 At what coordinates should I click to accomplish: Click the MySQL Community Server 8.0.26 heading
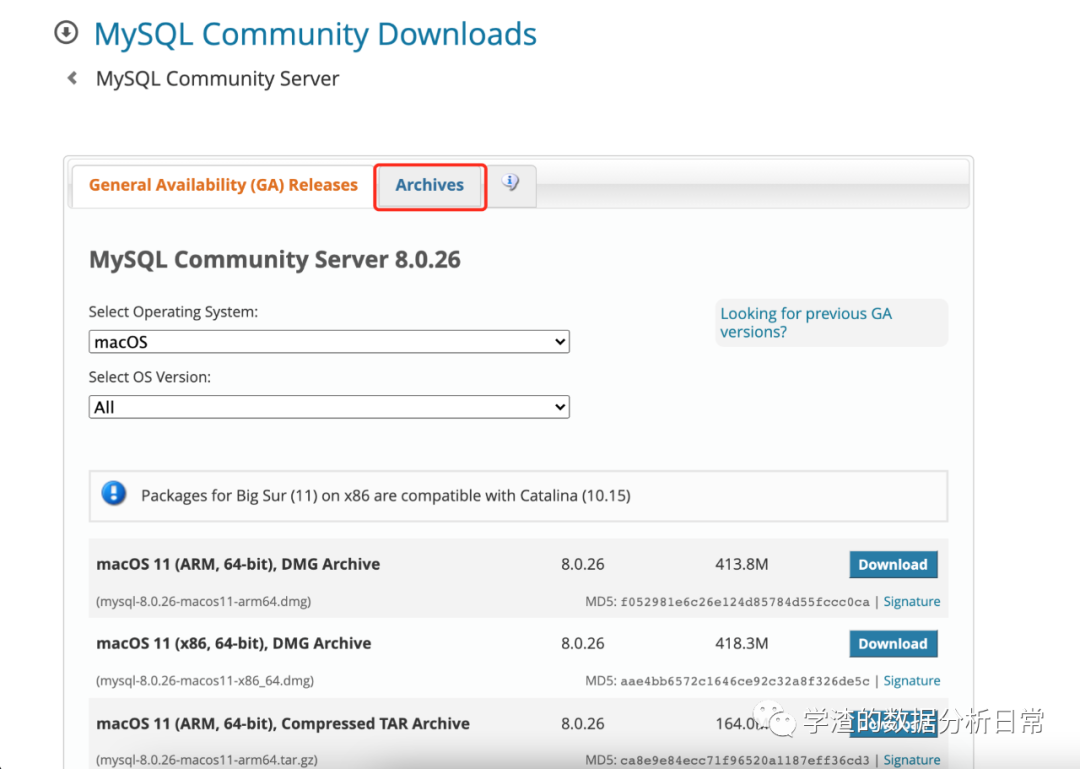tap(275, 260)
